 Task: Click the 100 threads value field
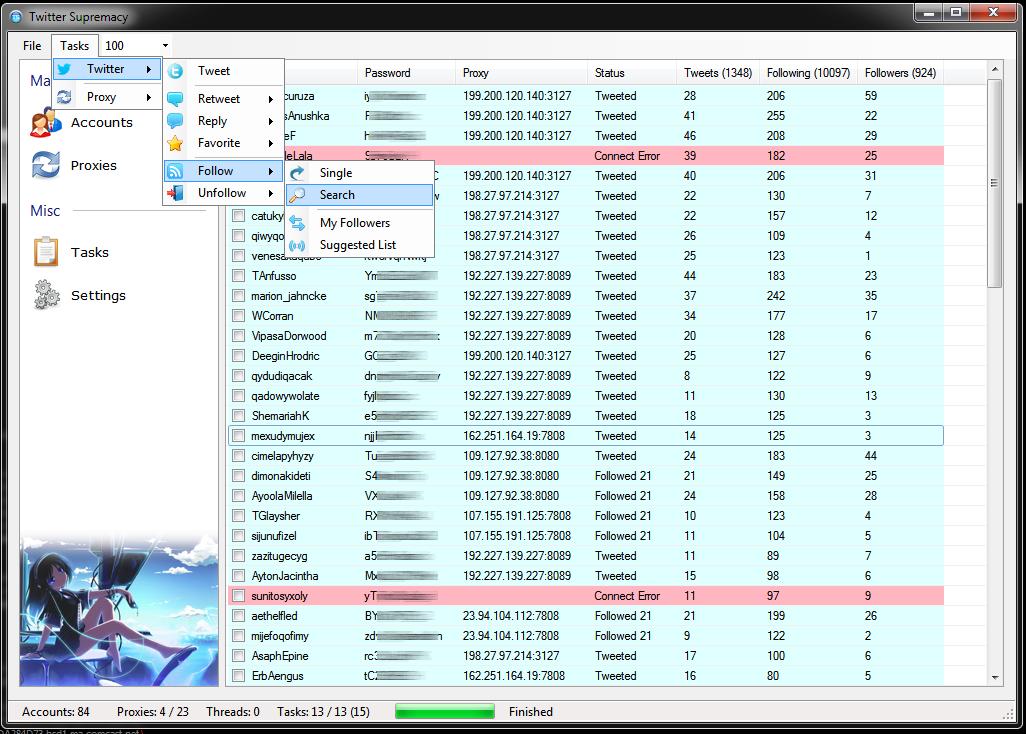tap(130, 46)
